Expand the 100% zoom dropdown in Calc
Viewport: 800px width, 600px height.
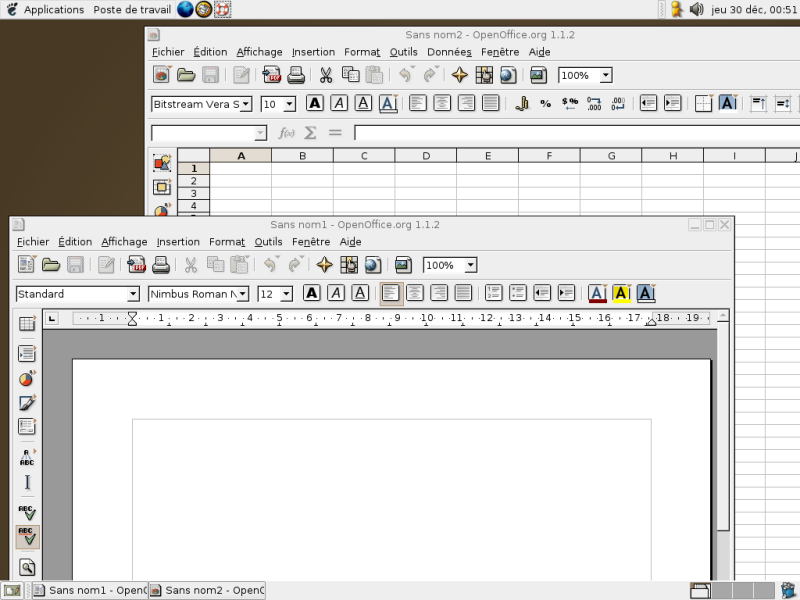coord(606,76)
